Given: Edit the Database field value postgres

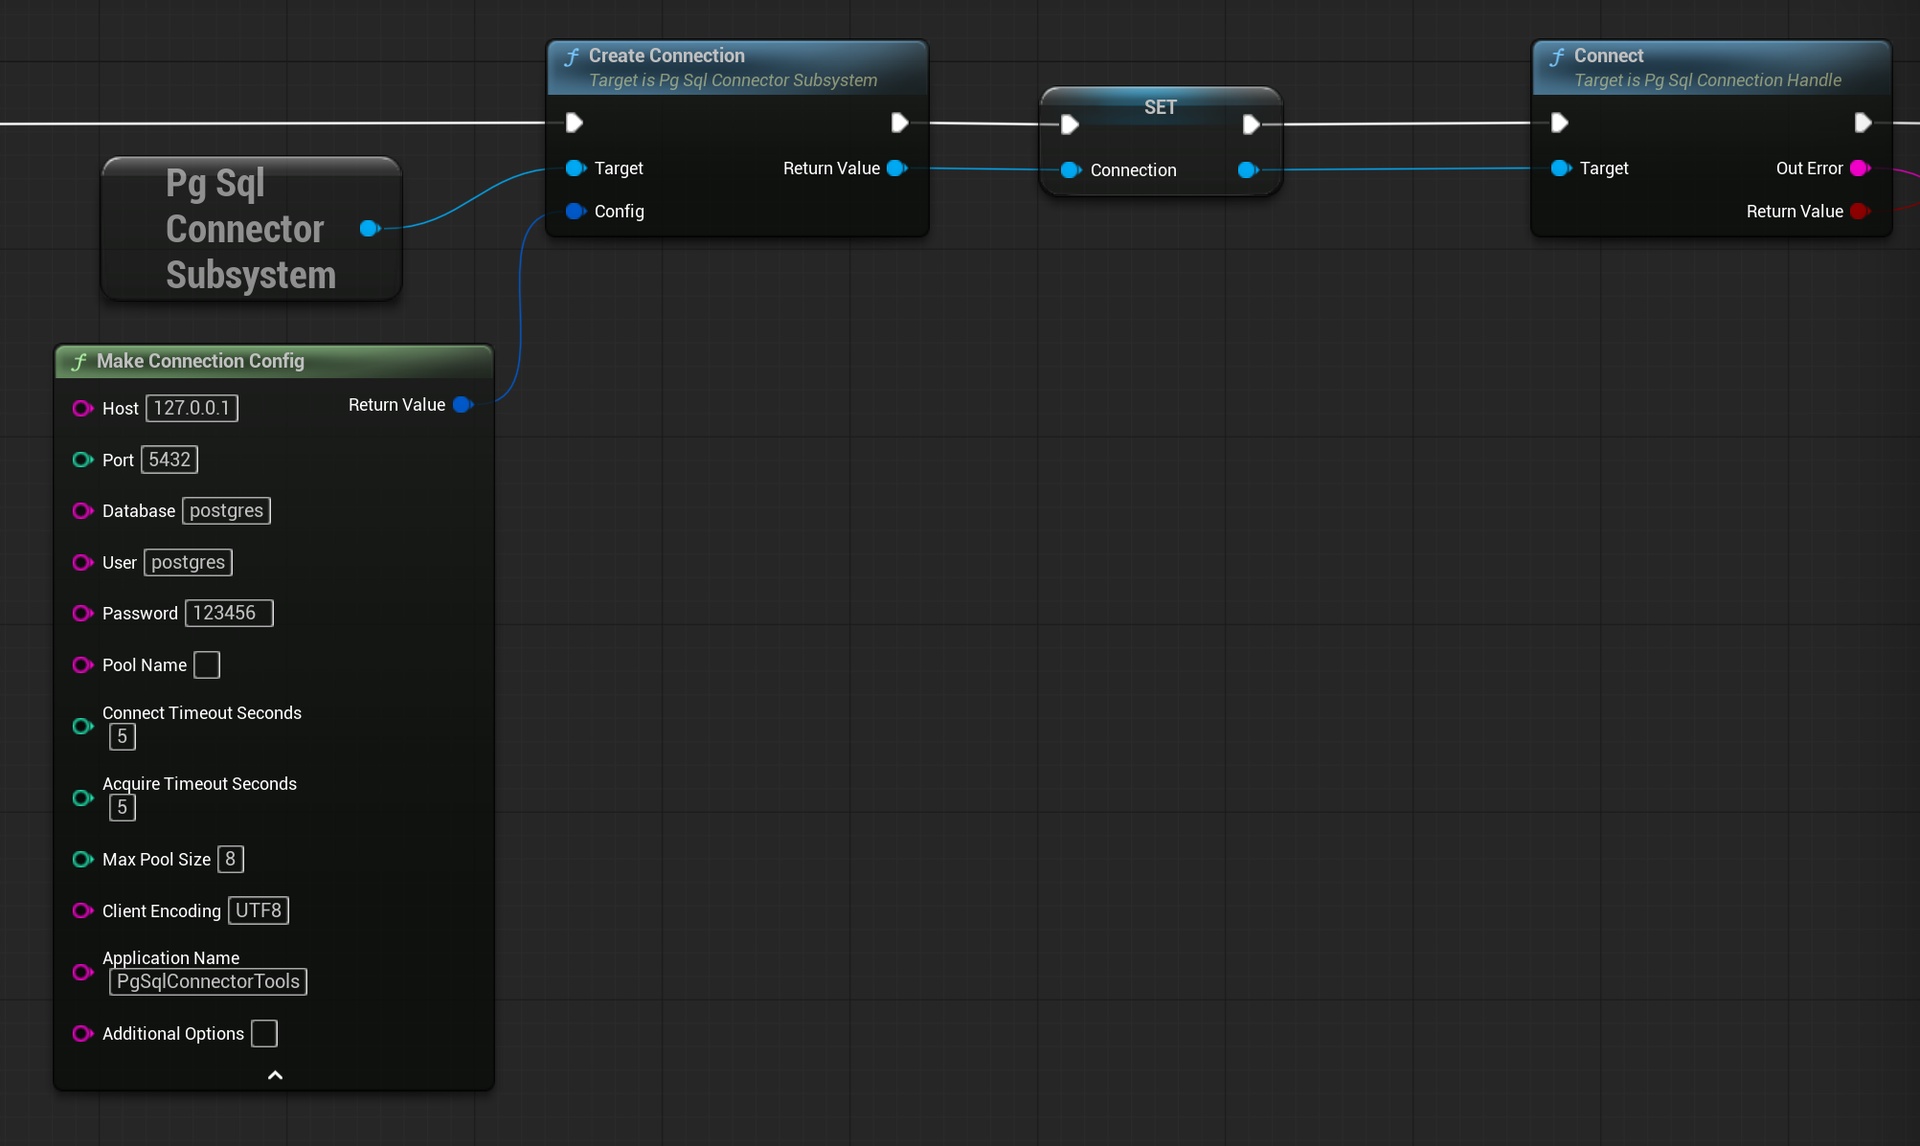Looking at the screenshot, I should [226, 511].
